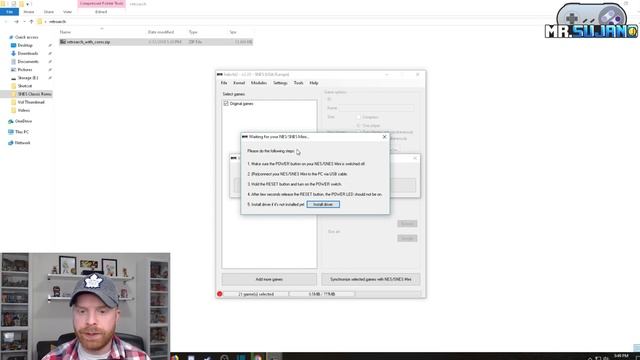Sort by the Type column header

click(x=193, y=32)
